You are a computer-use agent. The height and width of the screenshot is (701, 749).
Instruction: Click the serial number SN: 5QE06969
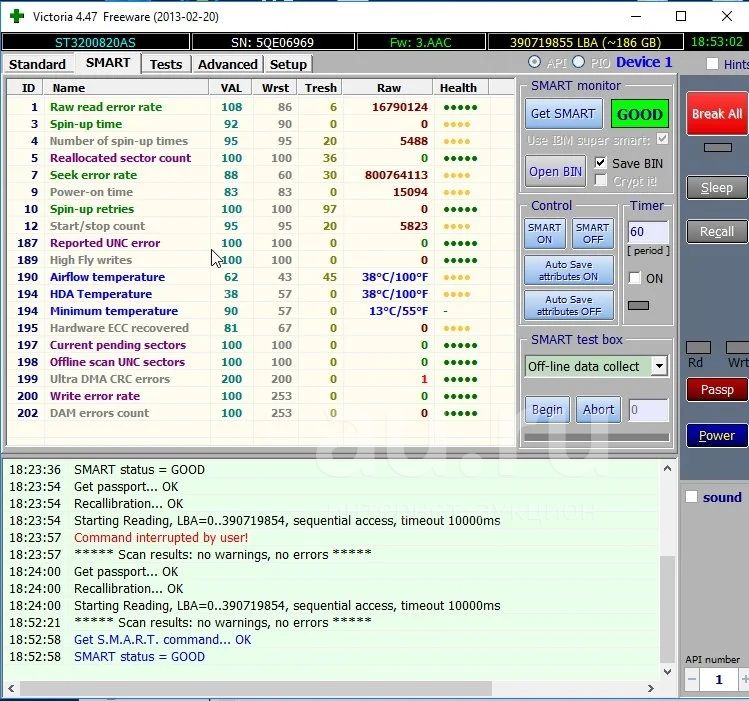tap(272, 42)
